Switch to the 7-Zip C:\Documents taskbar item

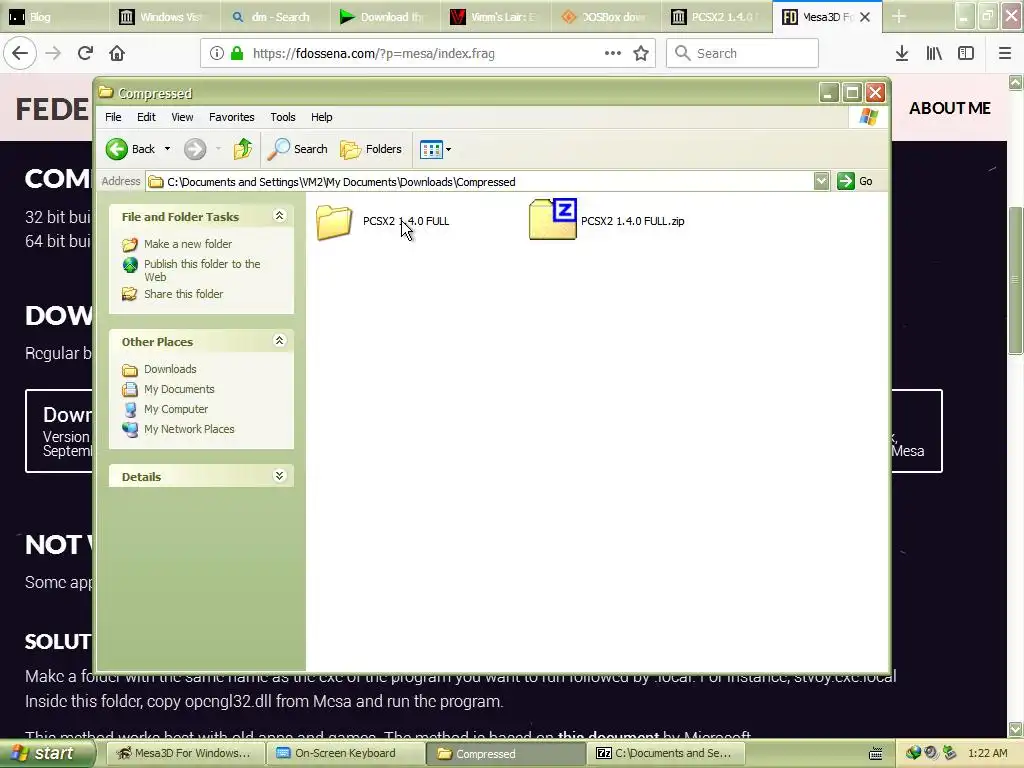tap(664, 754)
